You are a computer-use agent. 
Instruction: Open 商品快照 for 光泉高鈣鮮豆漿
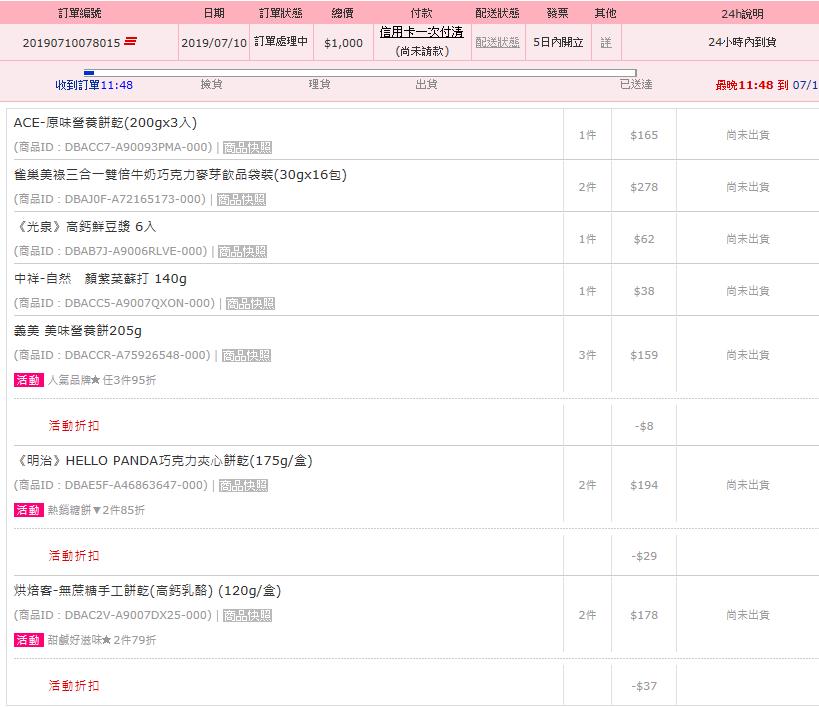tap(242, 252)
